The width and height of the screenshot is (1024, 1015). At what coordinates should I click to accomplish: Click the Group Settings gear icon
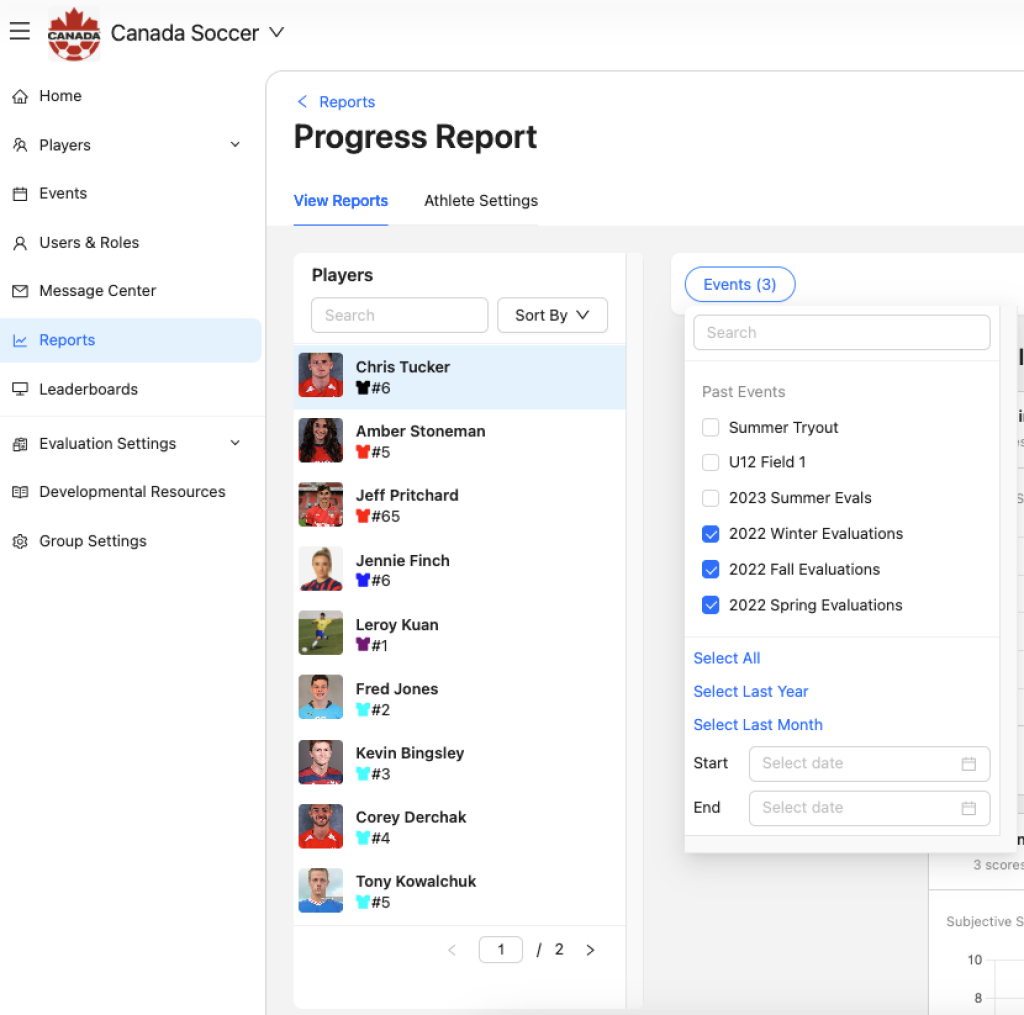coord(19,541)
